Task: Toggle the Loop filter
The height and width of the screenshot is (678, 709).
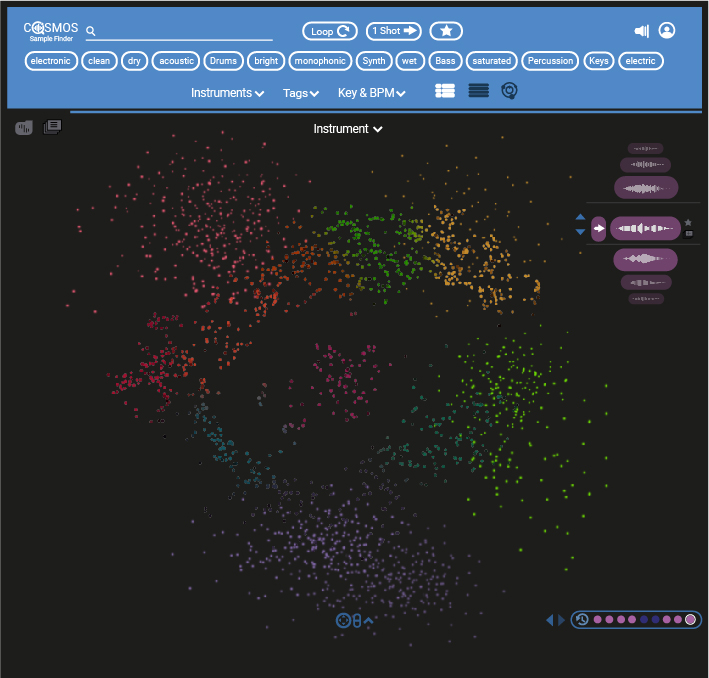Action: (x=330, y=31)
